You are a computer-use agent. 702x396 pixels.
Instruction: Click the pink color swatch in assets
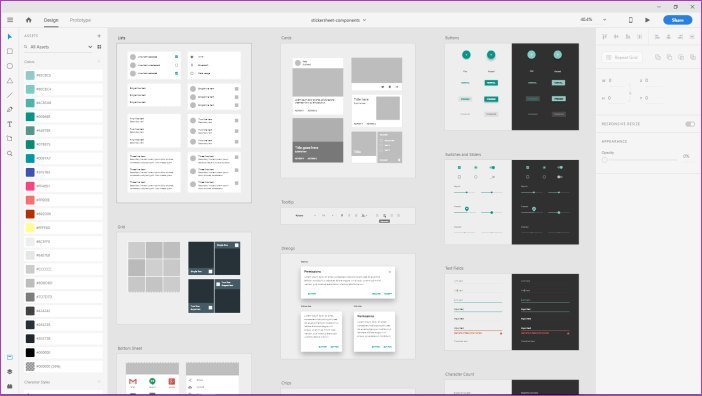tap(30, 186)
